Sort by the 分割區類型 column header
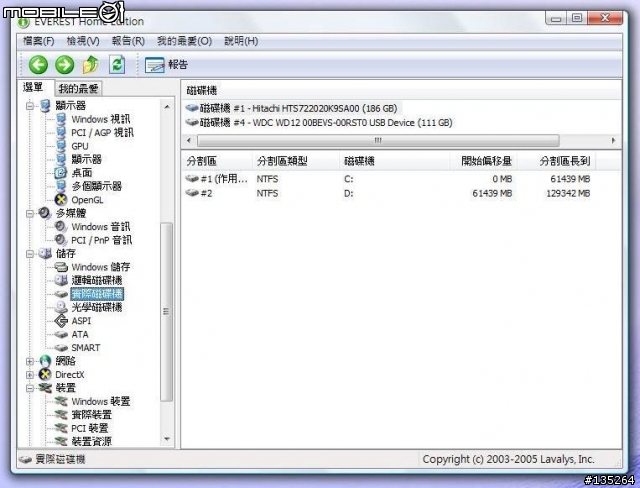The height and width of the screenshot is (488, 640). pos(296,161)
